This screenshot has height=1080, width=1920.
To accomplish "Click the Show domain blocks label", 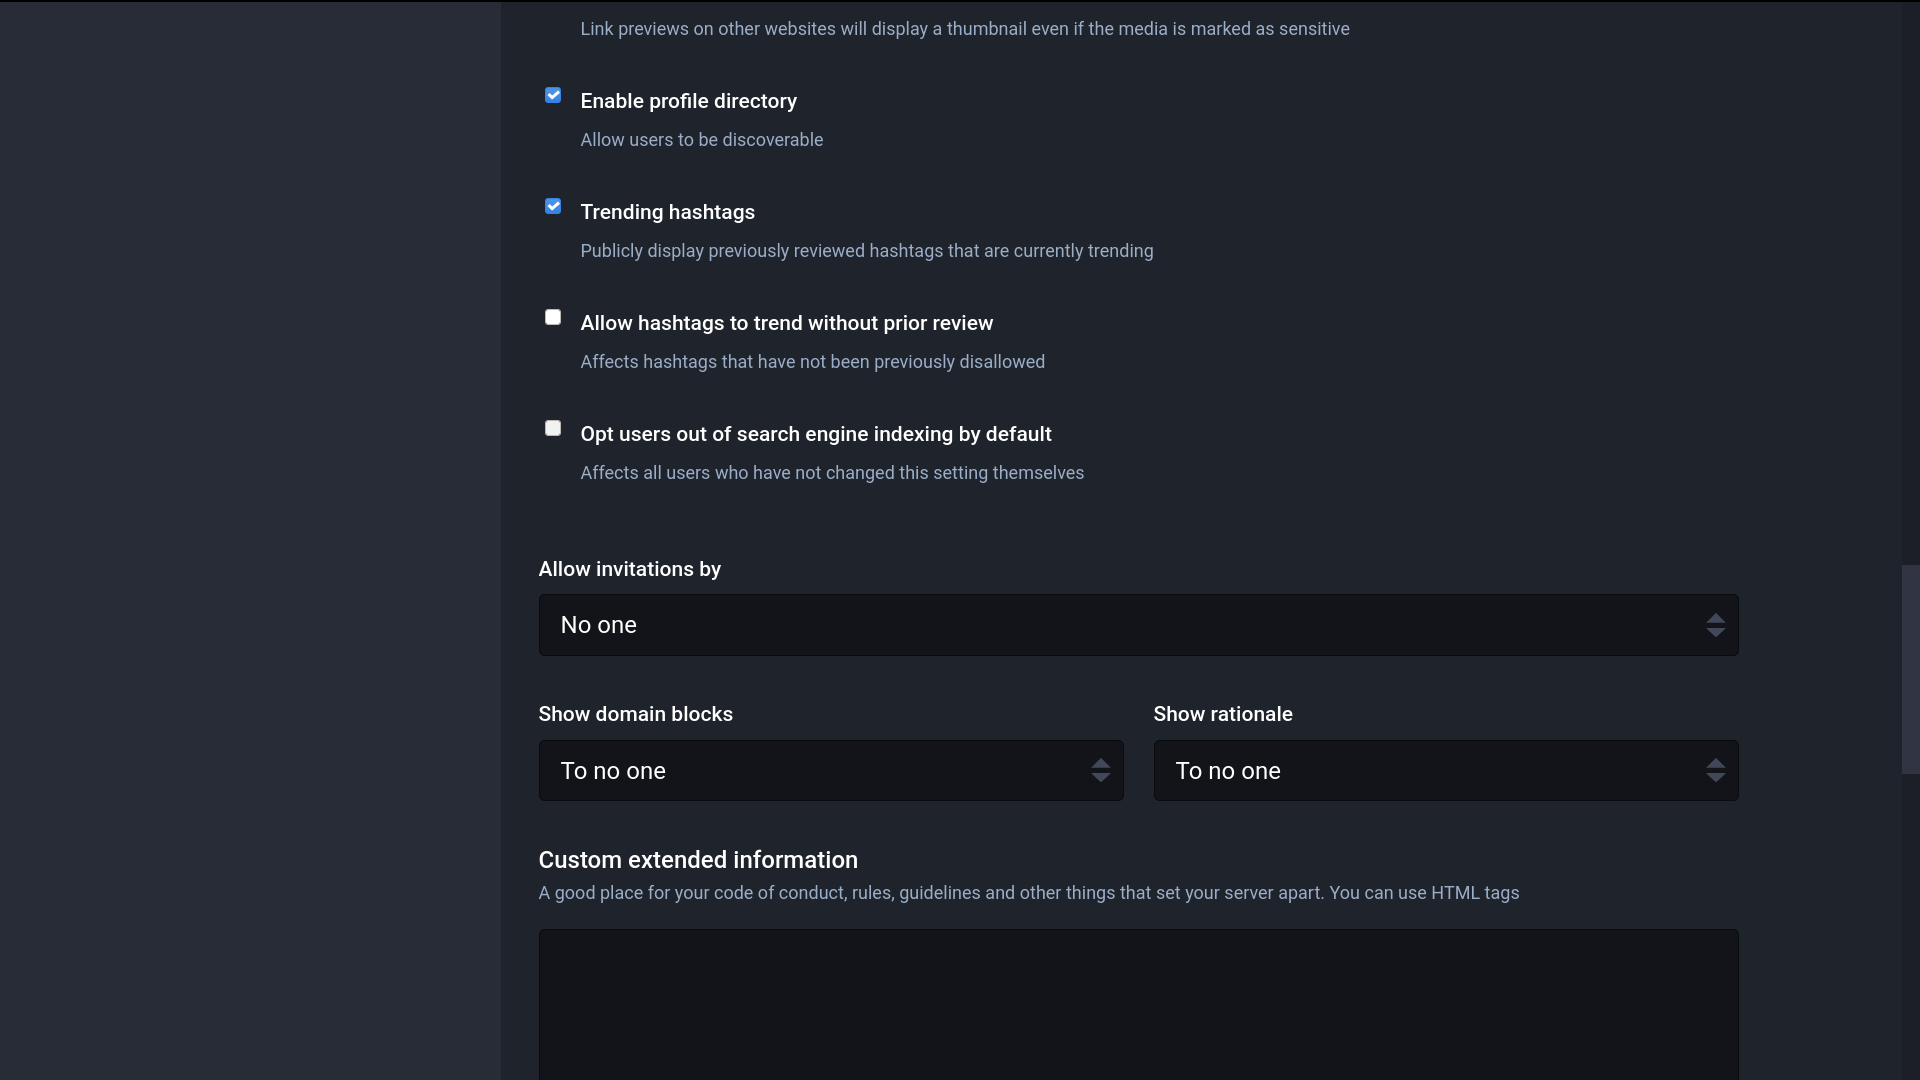I will click(635, 714).
